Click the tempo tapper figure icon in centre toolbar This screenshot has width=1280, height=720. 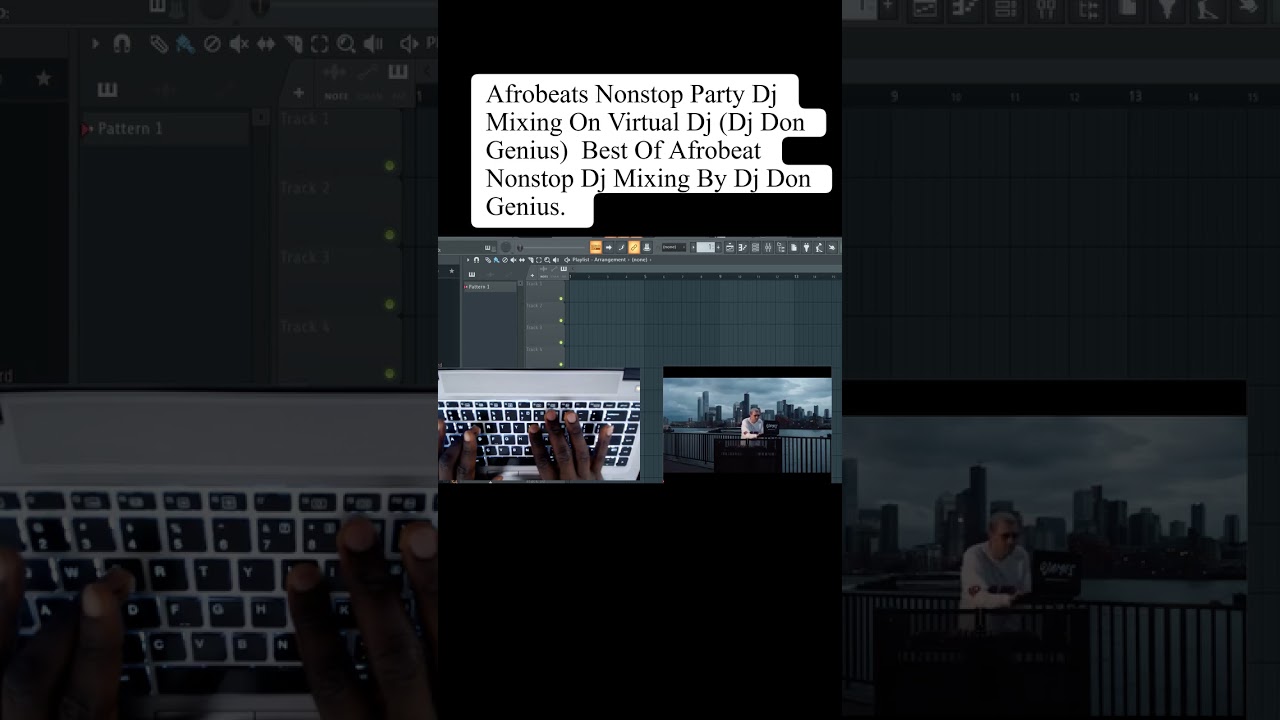(x=819, y=247)
